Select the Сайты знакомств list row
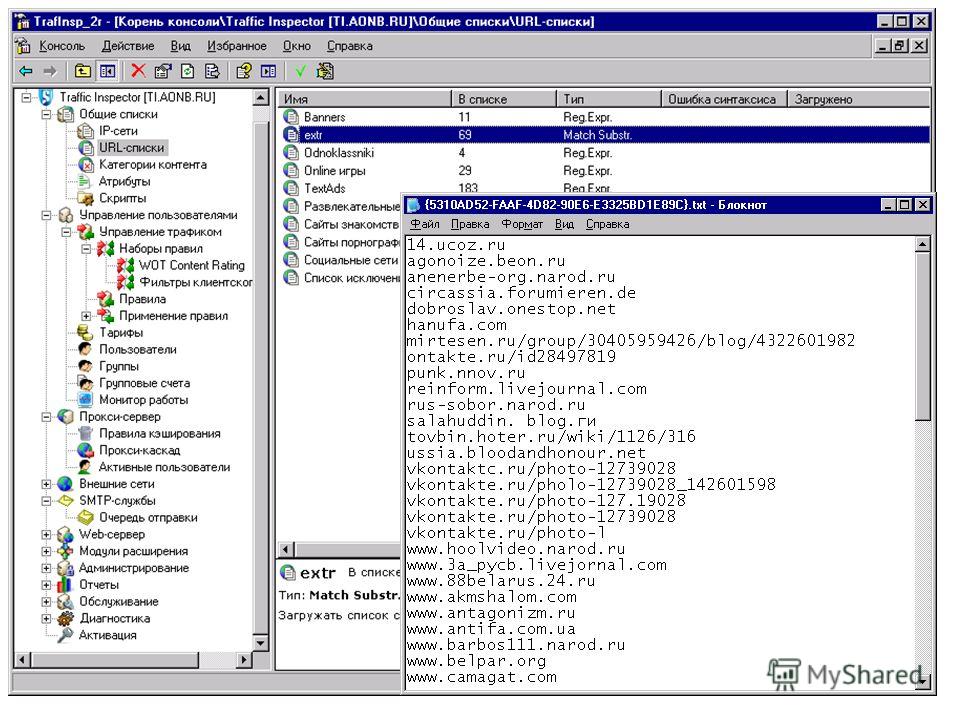The width and height of the screenshot is (960, 720). (341, 225)
